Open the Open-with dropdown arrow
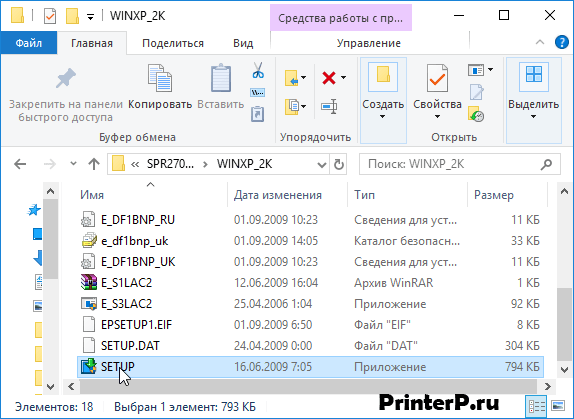 click(491, 70)
